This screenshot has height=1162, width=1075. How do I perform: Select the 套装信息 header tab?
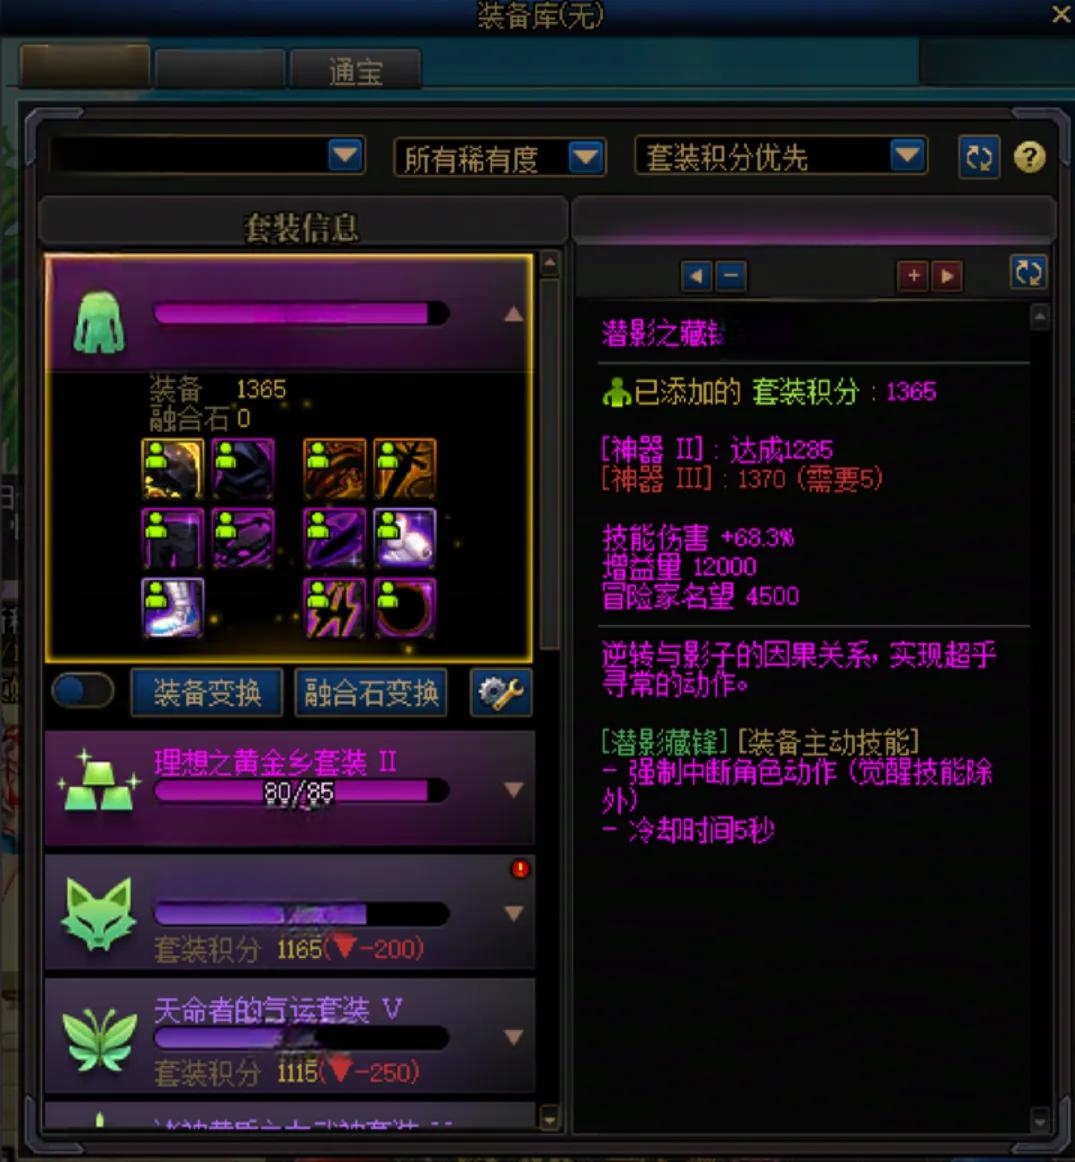click(302, 226)
